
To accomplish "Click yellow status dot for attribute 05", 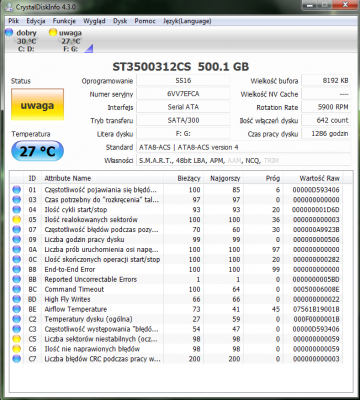I will pos(16,219).
